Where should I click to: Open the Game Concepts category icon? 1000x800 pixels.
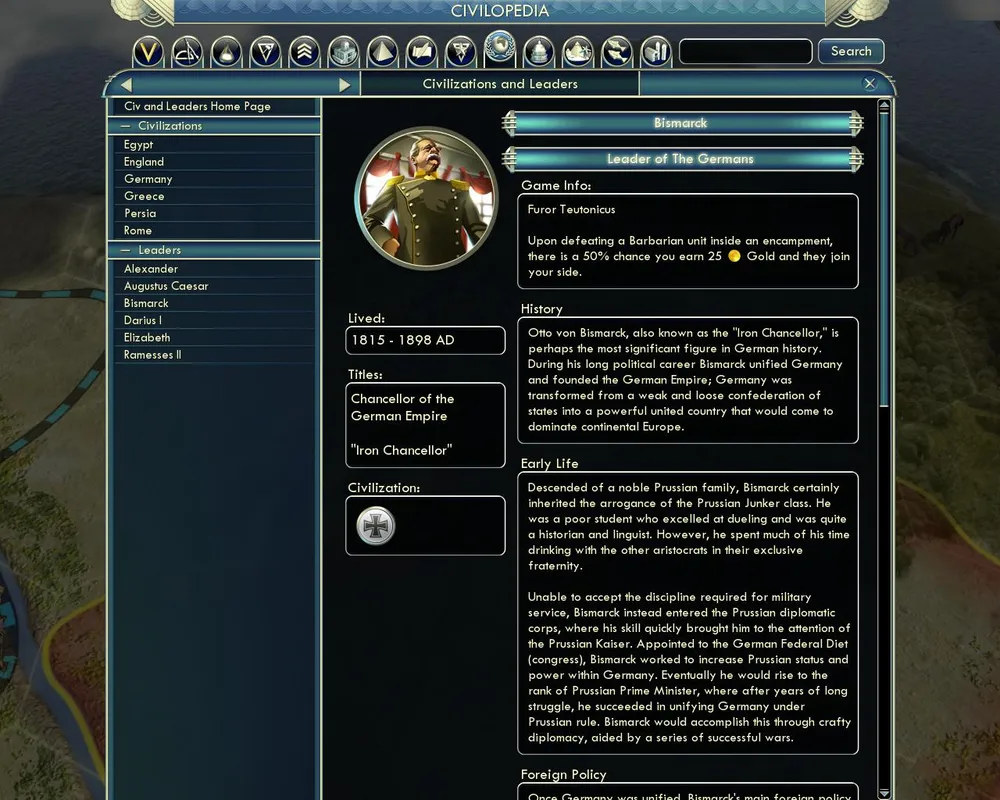[x=187, y=52]
